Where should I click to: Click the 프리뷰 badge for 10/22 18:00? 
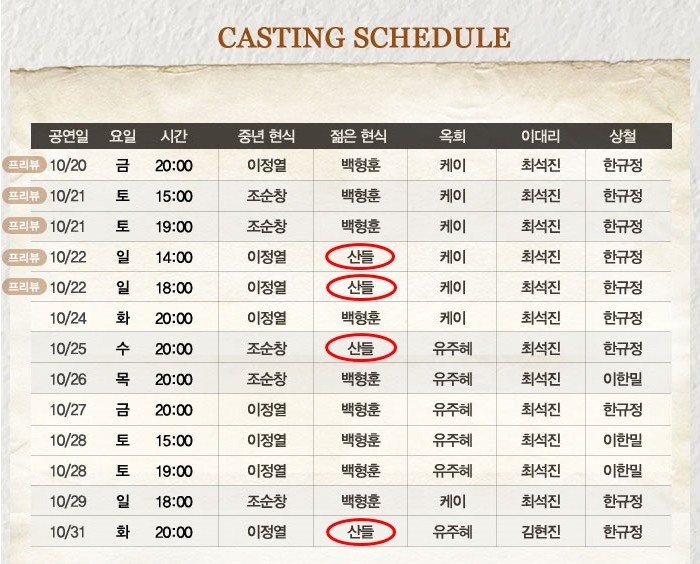point(24,286)
